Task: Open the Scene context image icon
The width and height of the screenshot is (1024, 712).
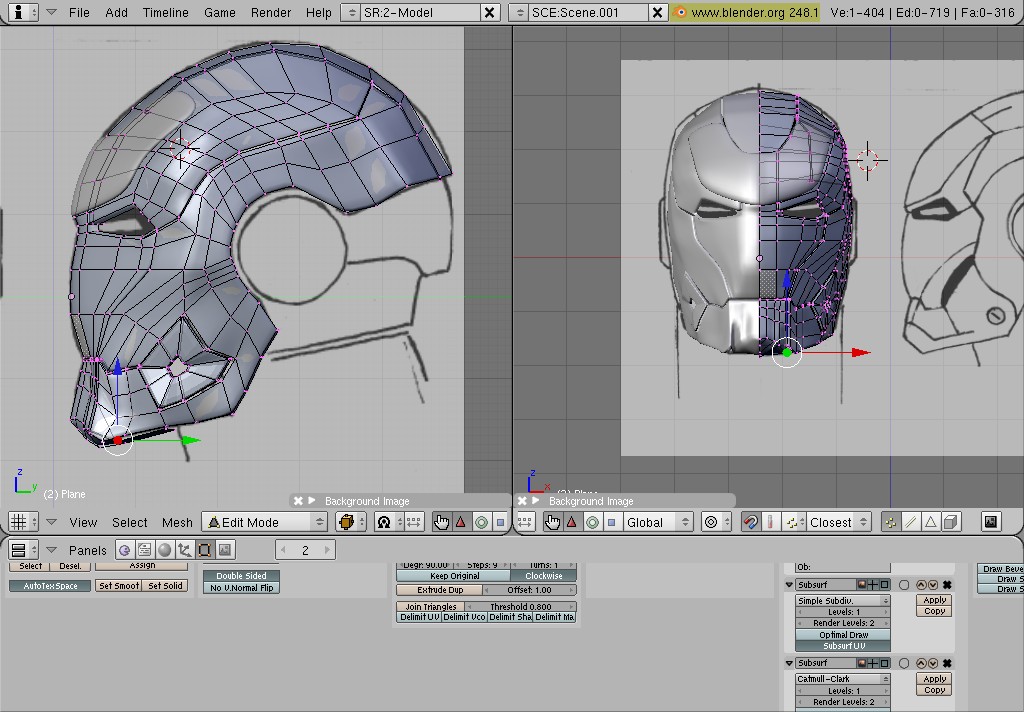Action: (x=225, y=550)
